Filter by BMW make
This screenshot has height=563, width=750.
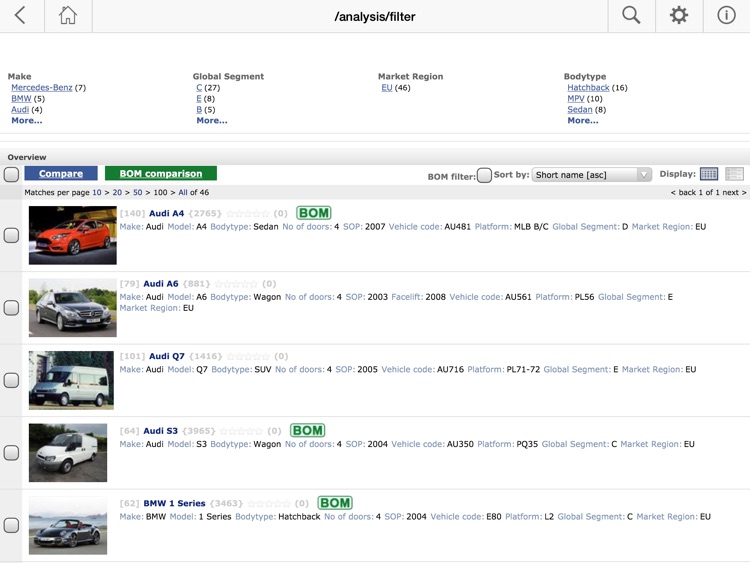(21, 99)
